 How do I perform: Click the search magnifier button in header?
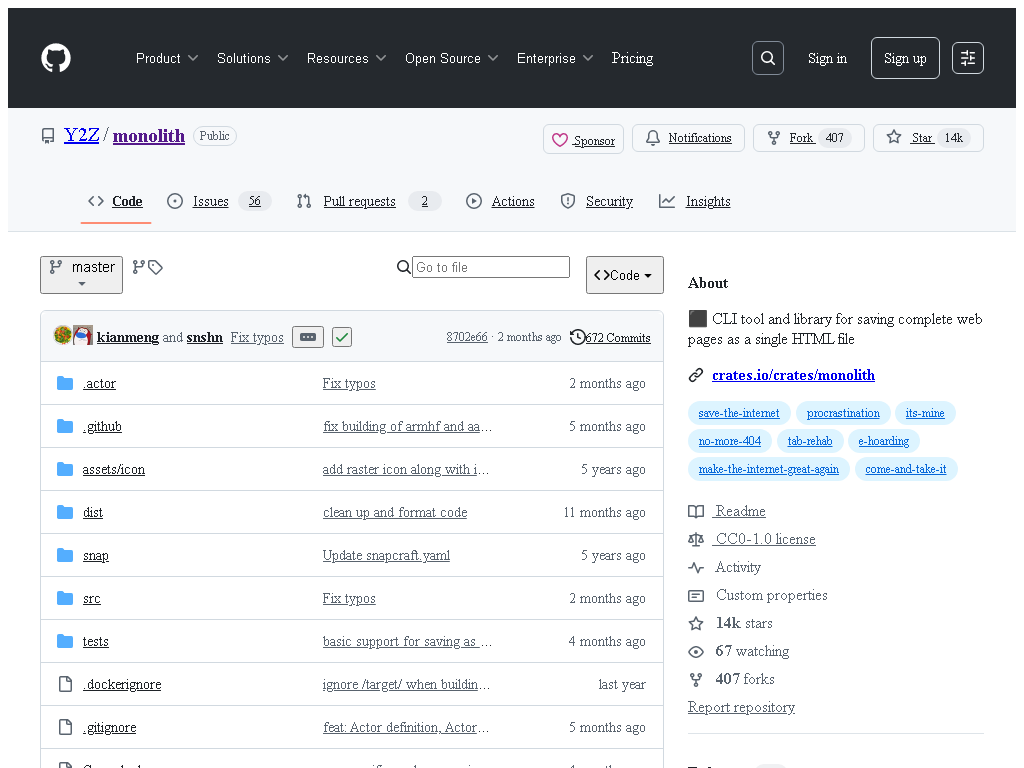[x=768, y=58]
